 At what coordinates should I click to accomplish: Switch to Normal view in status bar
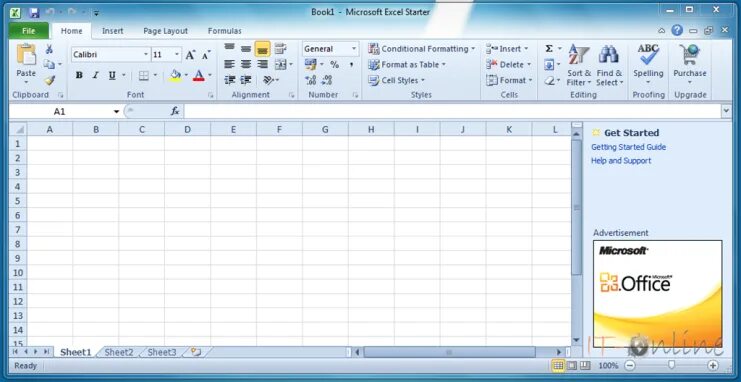(x=558, y=365)
